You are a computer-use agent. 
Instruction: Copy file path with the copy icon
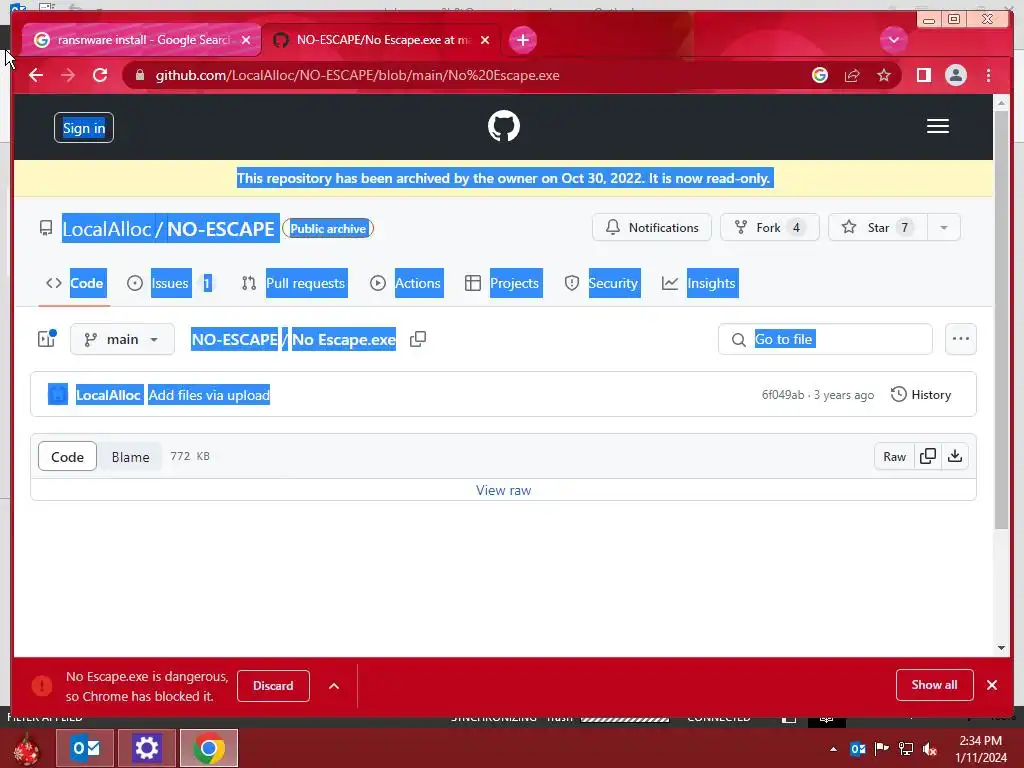click(x=418, y=339)
